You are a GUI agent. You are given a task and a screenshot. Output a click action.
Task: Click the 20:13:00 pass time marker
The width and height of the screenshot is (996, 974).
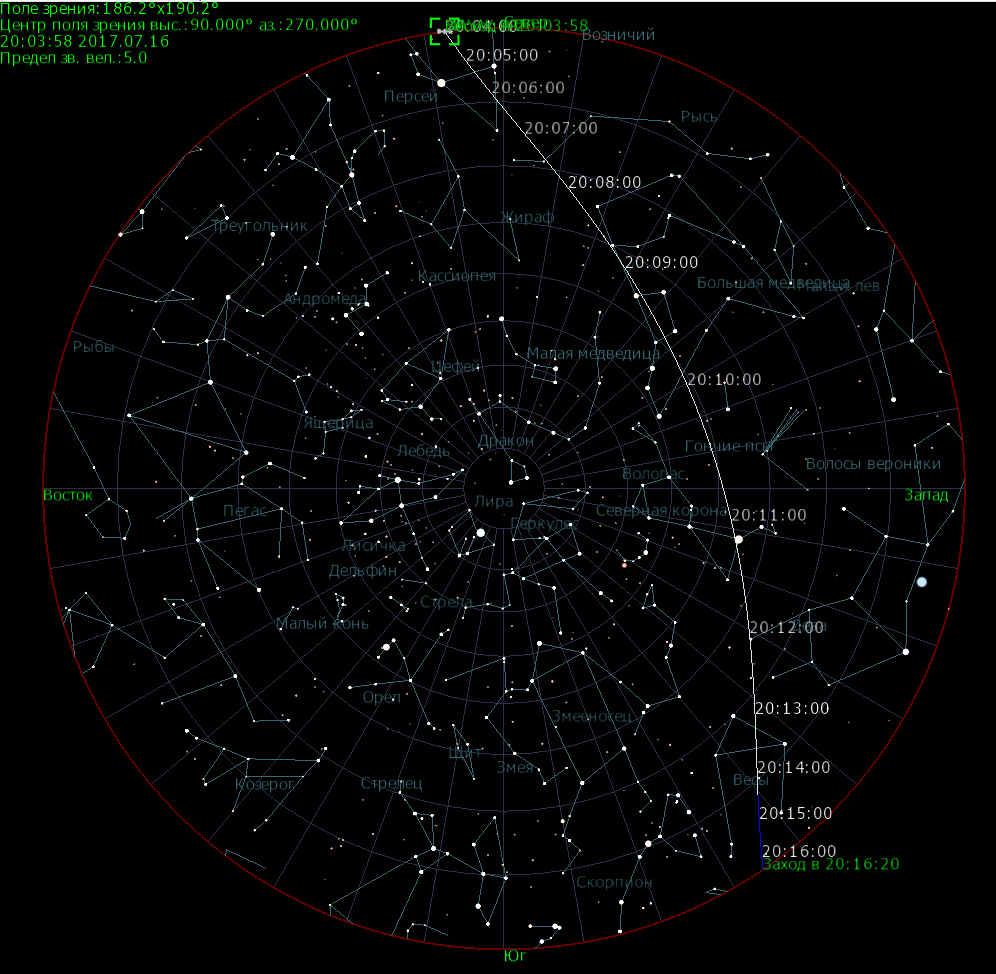point(791,708)
